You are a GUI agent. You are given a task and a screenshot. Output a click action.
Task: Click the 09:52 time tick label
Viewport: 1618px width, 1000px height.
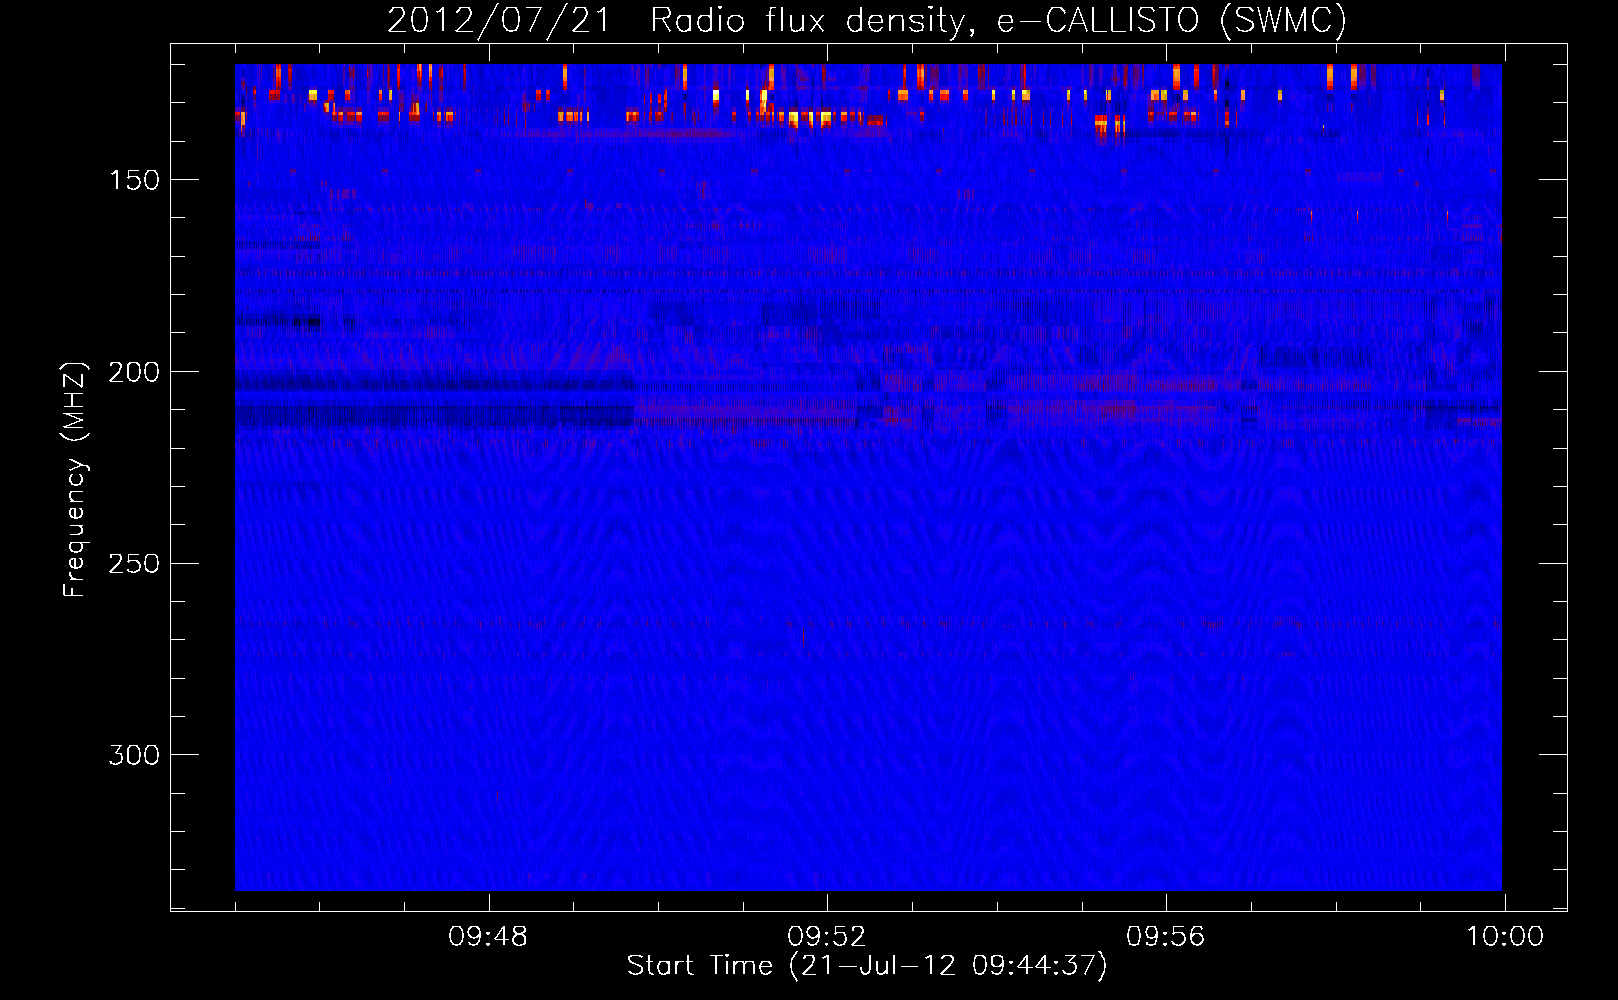coord(827,937)
